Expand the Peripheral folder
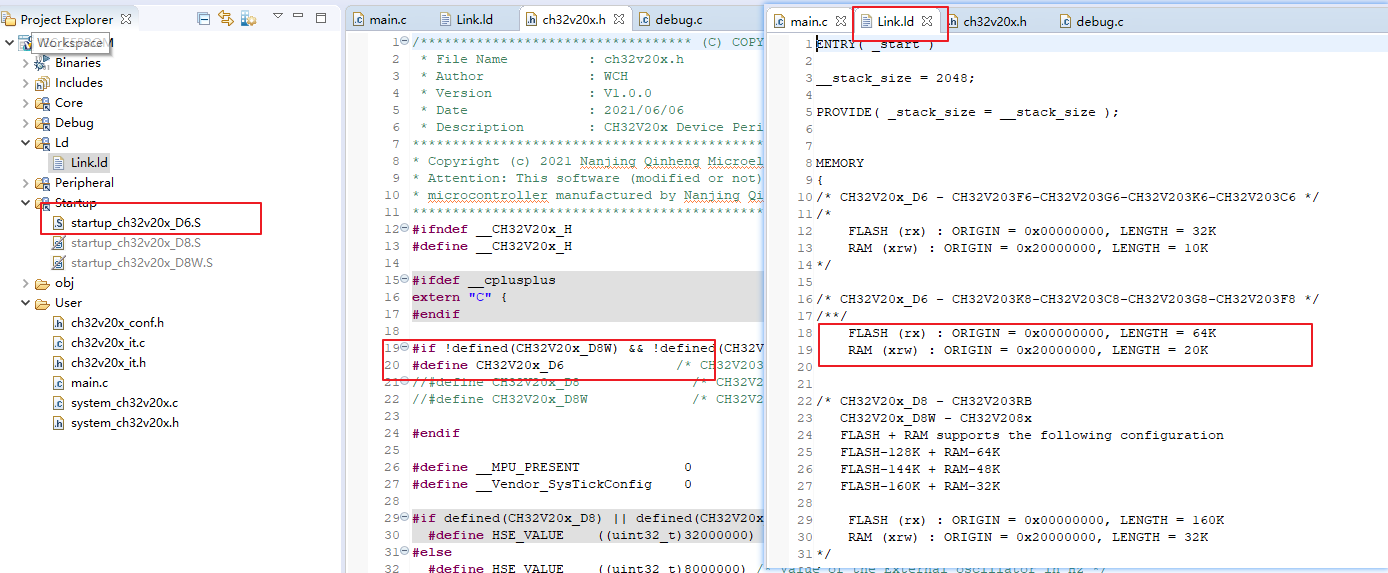Viewport: 1388px width, 573px height. (26, 183)
